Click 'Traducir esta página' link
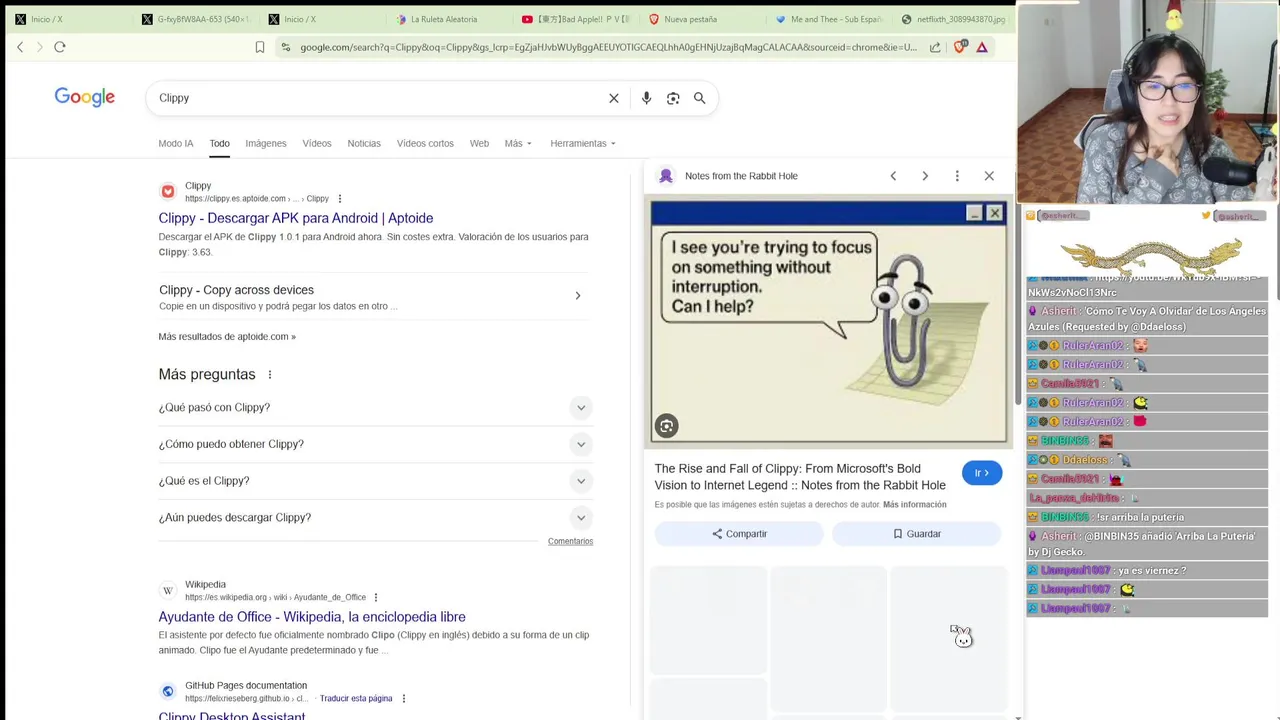 tap(356, 698)
